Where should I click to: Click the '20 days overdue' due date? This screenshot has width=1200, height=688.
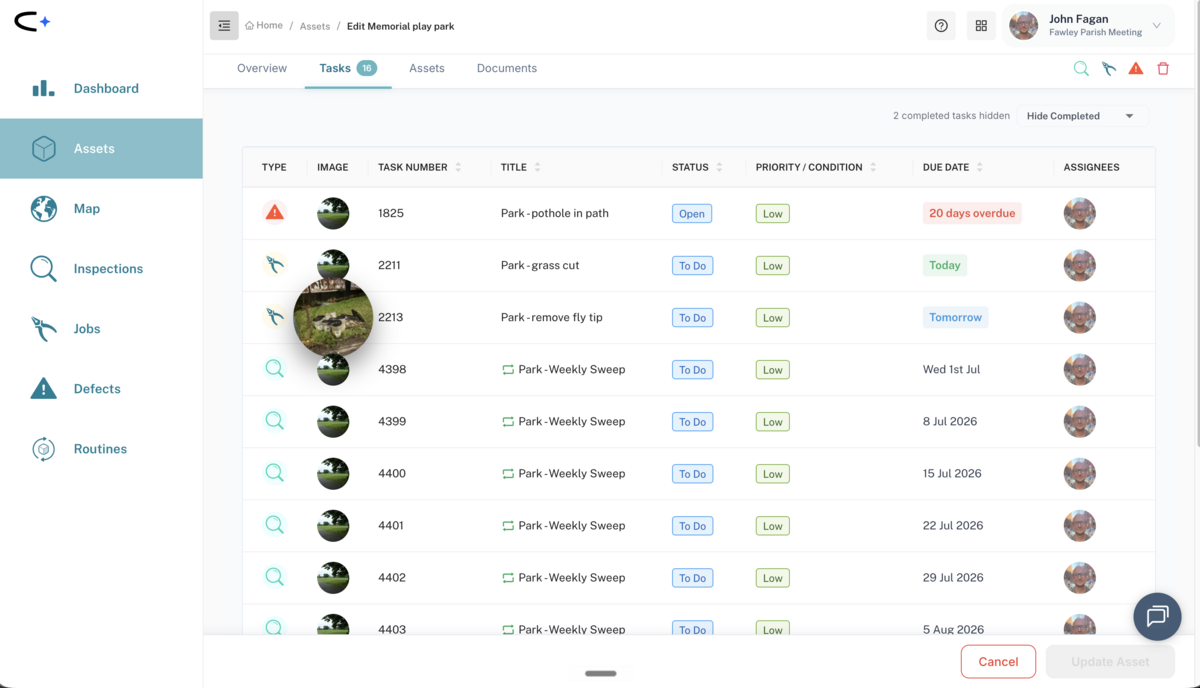coord(972,213)
